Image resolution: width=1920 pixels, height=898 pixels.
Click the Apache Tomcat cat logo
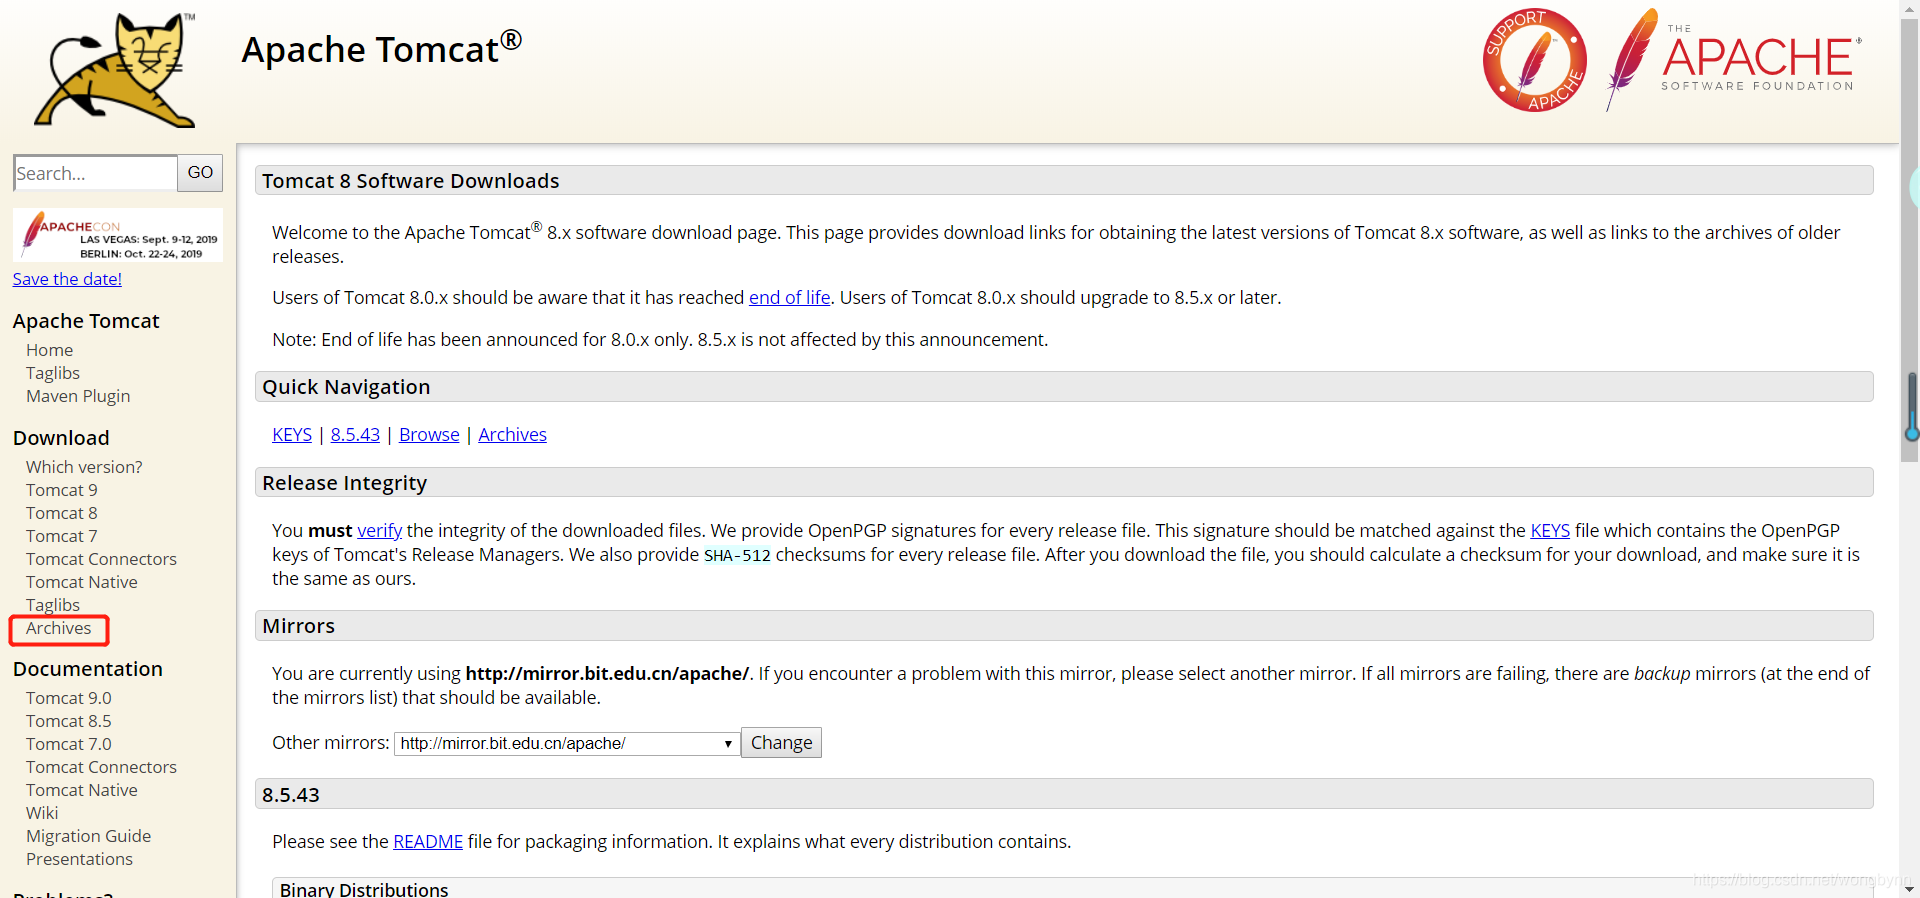(x=116, y=70)
